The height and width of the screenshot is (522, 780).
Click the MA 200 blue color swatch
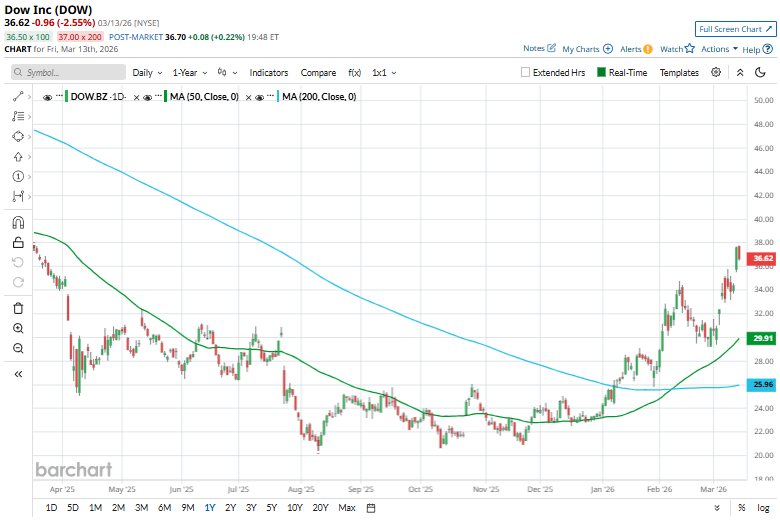[x=278, y=97]
